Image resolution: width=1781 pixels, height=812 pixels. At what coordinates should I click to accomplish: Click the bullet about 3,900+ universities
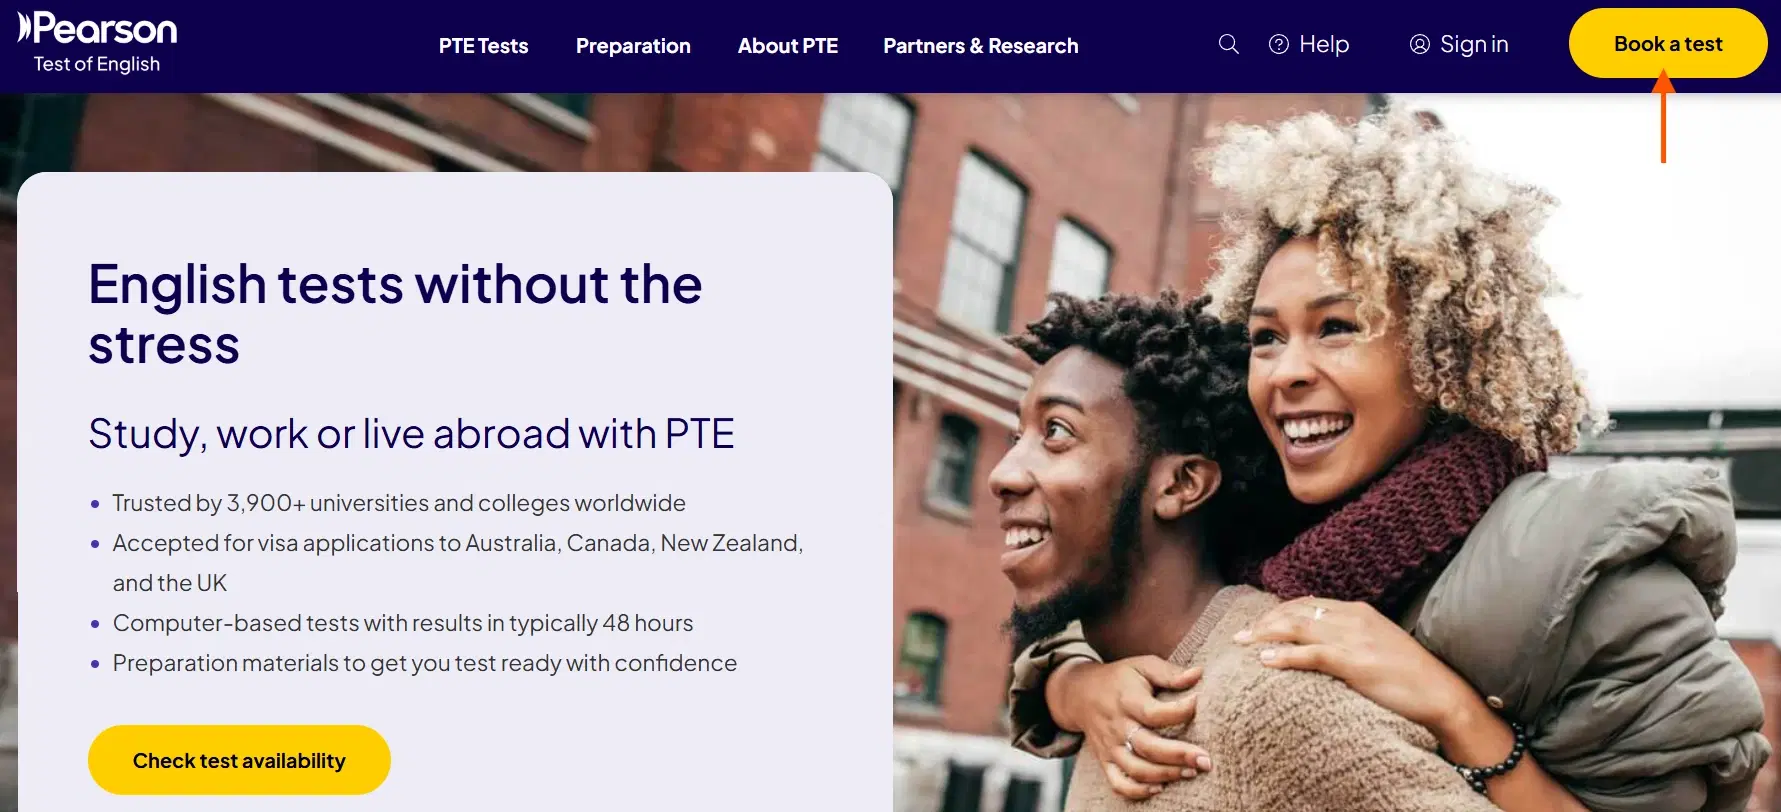[x=399, y=503]
